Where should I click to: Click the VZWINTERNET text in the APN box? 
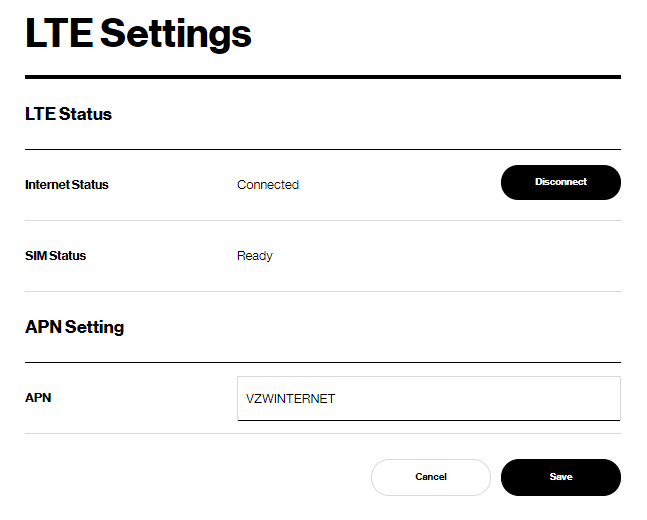(x=291, y=398)
